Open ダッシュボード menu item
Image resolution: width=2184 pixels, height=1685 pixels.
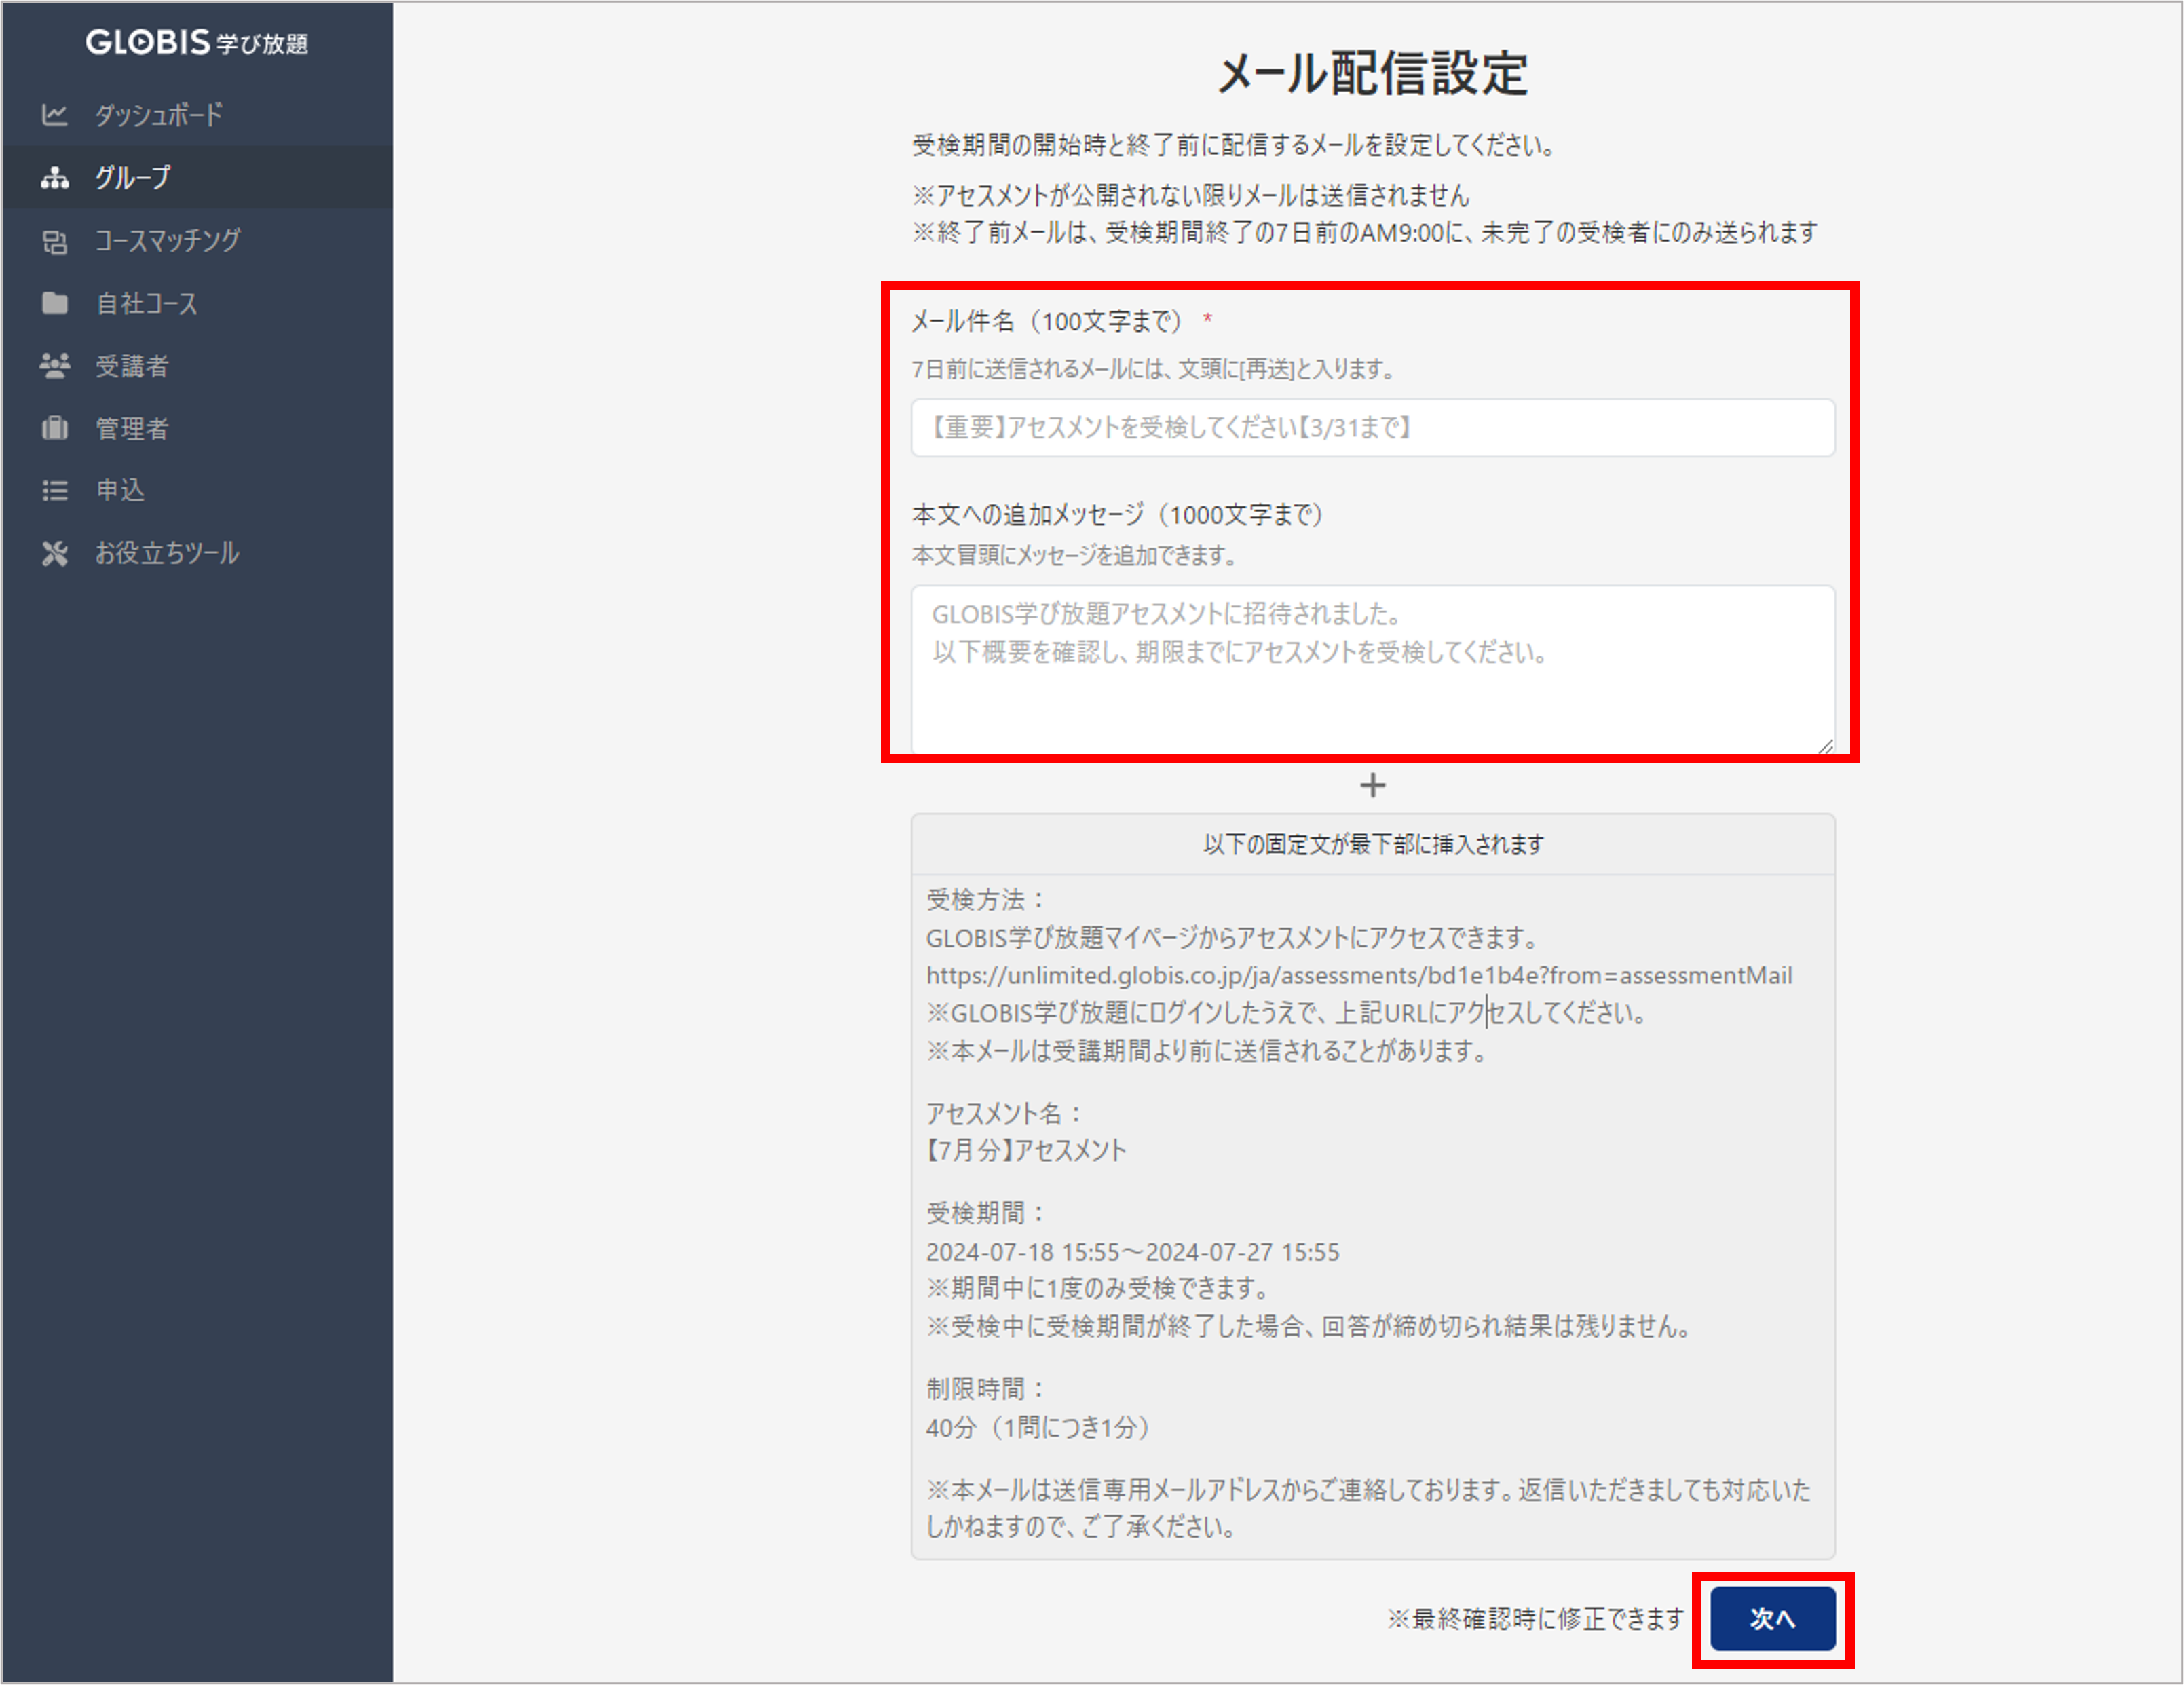(x=197, y=115)
